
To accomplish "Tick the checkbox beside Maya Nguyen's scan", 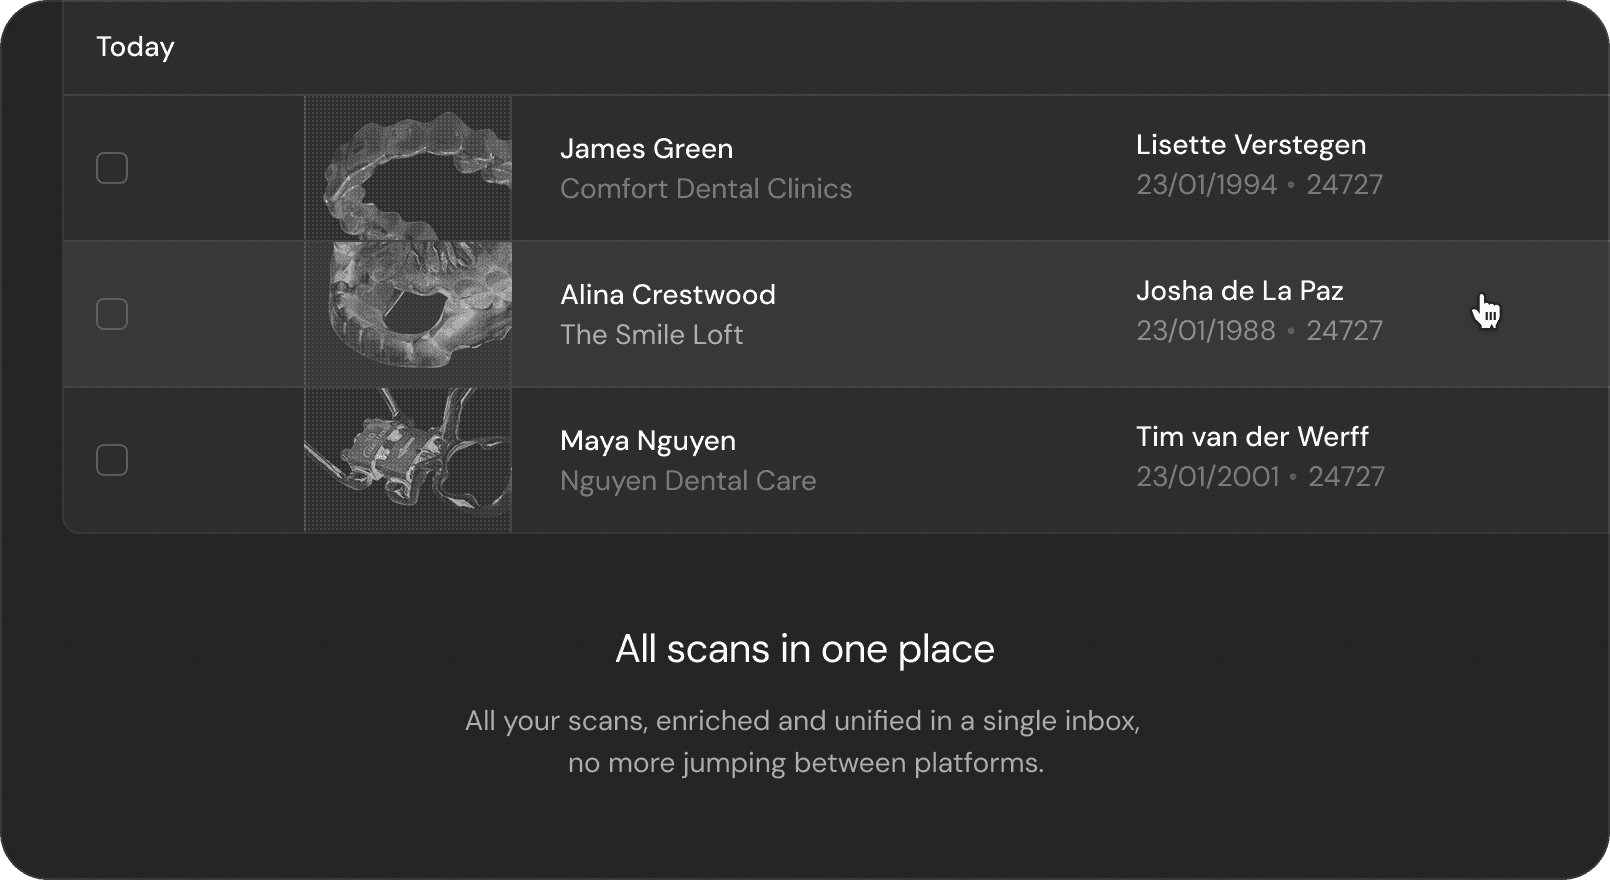I will [112, 459].
